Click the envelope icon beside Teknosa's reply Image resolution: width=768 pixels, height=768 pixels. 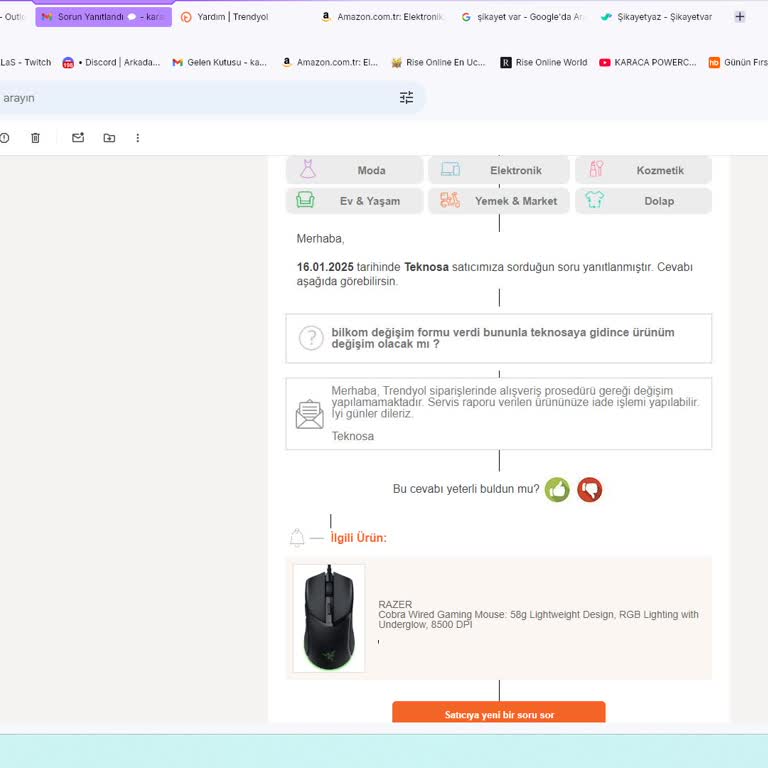point(310,414)
